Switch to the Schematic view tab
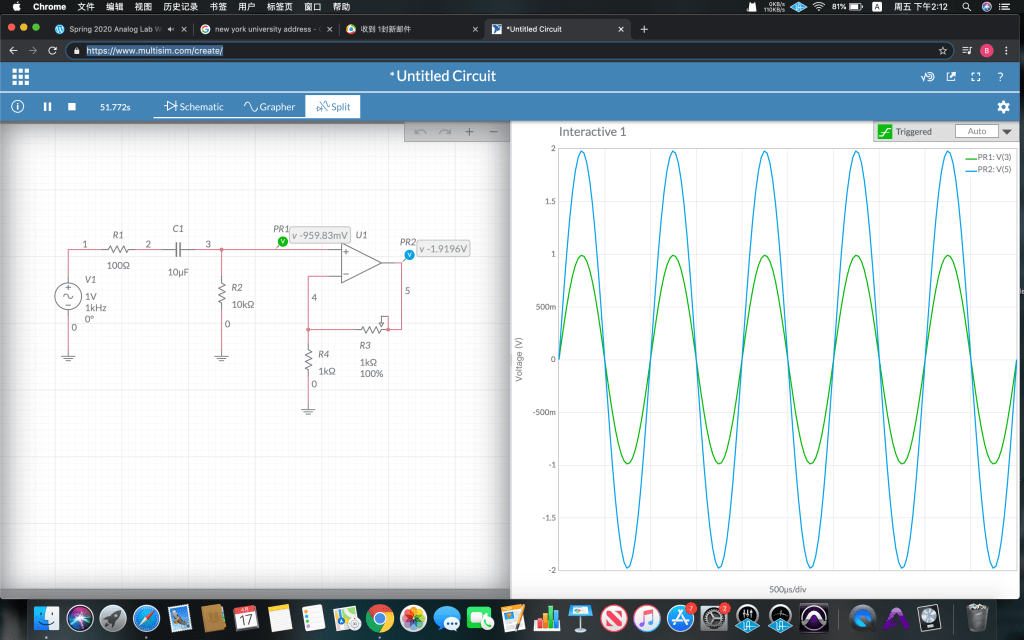 194,107
